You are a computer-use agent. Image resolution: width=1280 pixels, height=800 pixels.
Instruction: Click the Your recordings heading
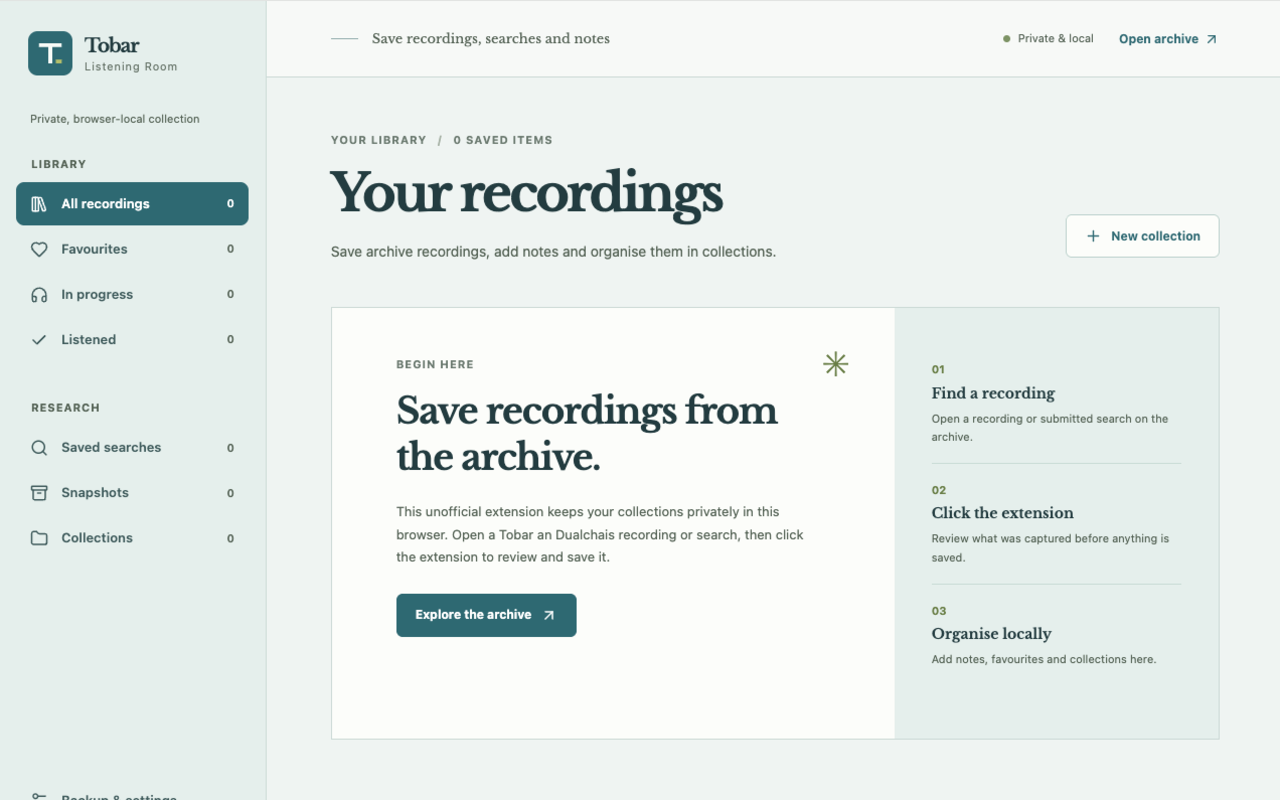click(x=526, y=192)
